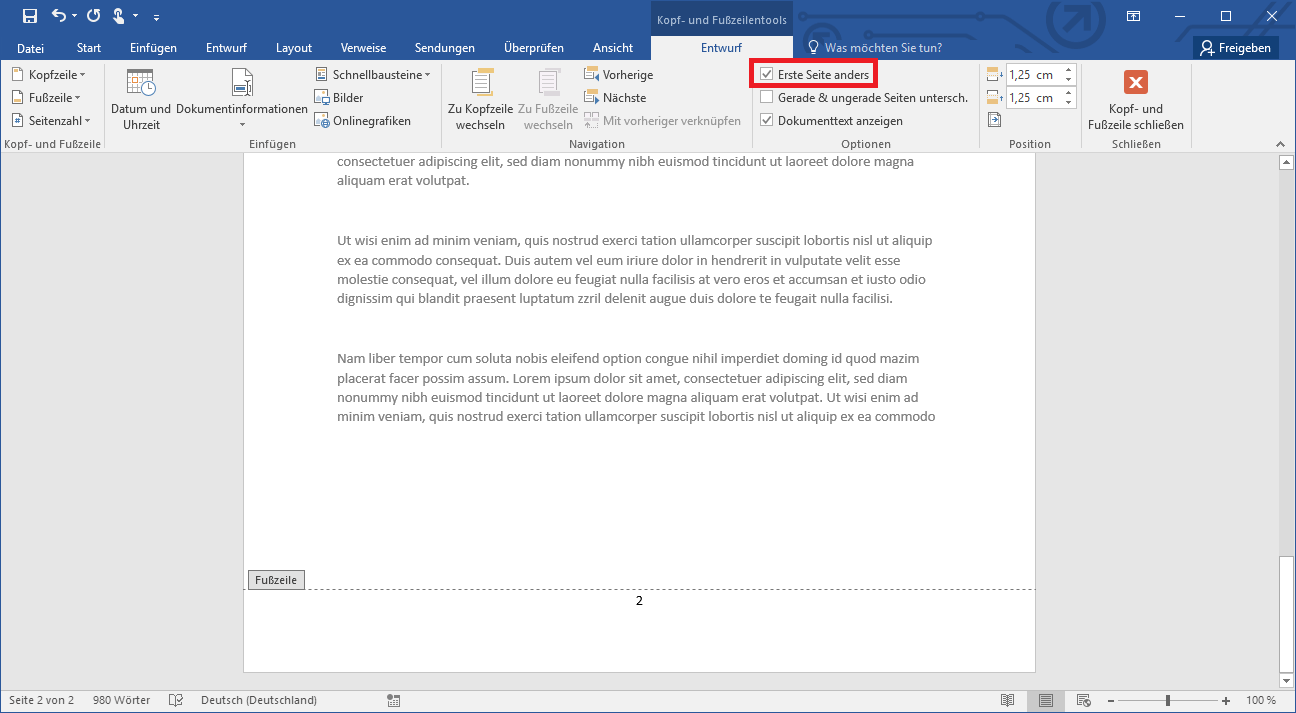This screenshot has width=1296, height=713.
Task: Undo the last action
Action: (x=59, y=16)
